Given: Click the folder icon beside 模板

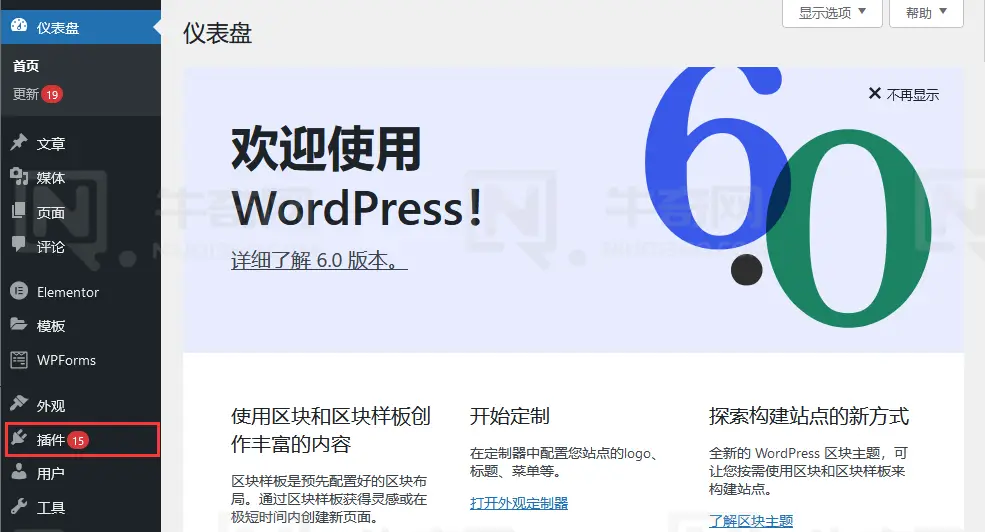Looking at the screenshot, I should coord(19,324).
